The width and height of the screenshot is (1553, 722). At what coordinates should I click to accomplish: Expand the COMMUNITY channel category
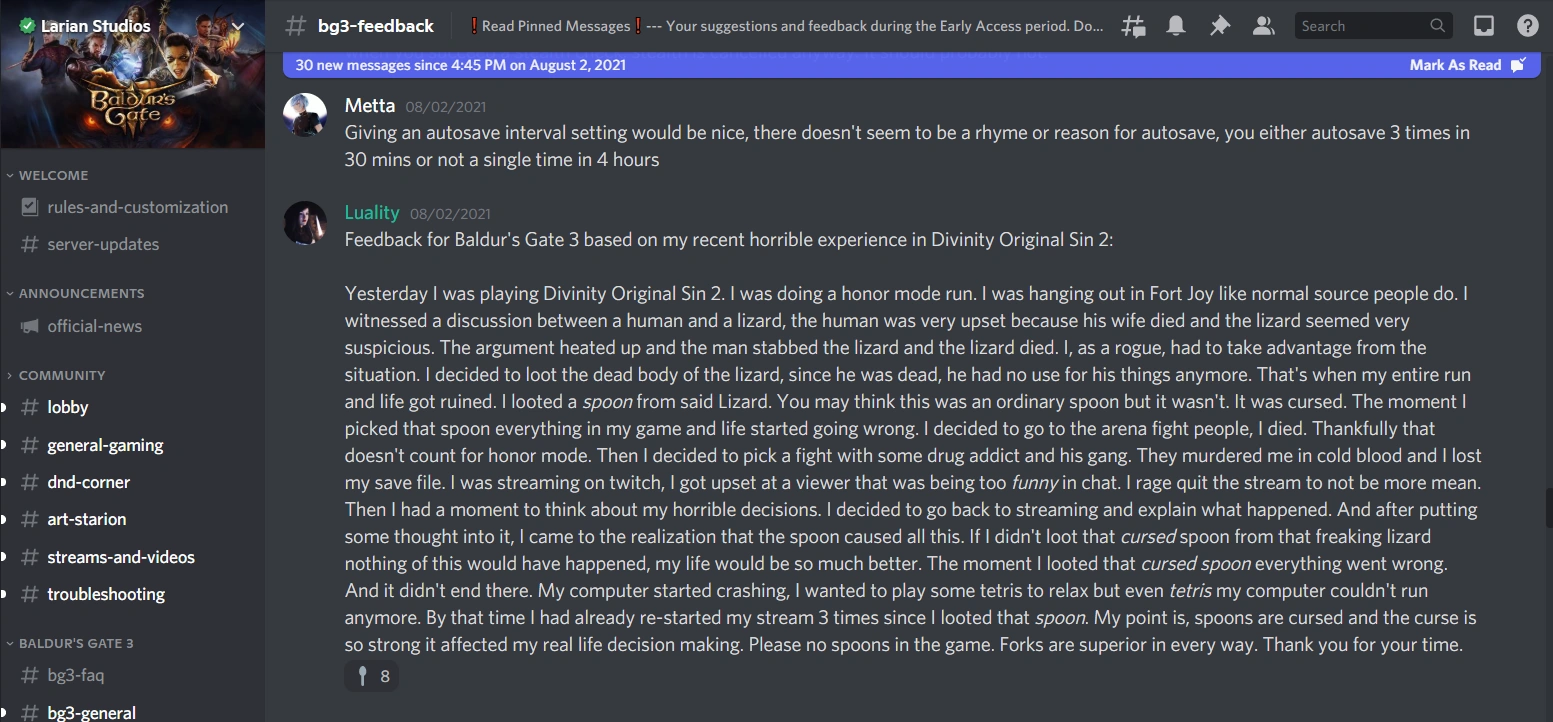pos(61,375)
